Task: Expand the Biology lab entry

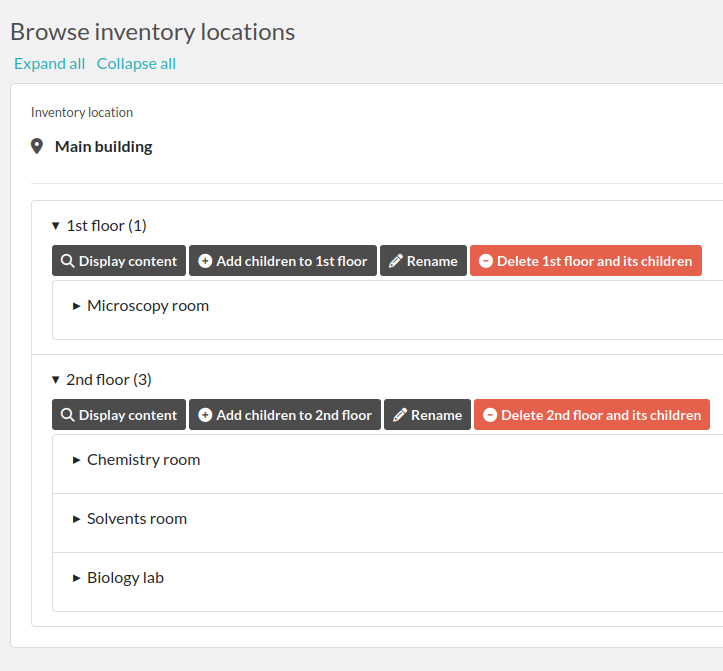Action: coord(77,578)
